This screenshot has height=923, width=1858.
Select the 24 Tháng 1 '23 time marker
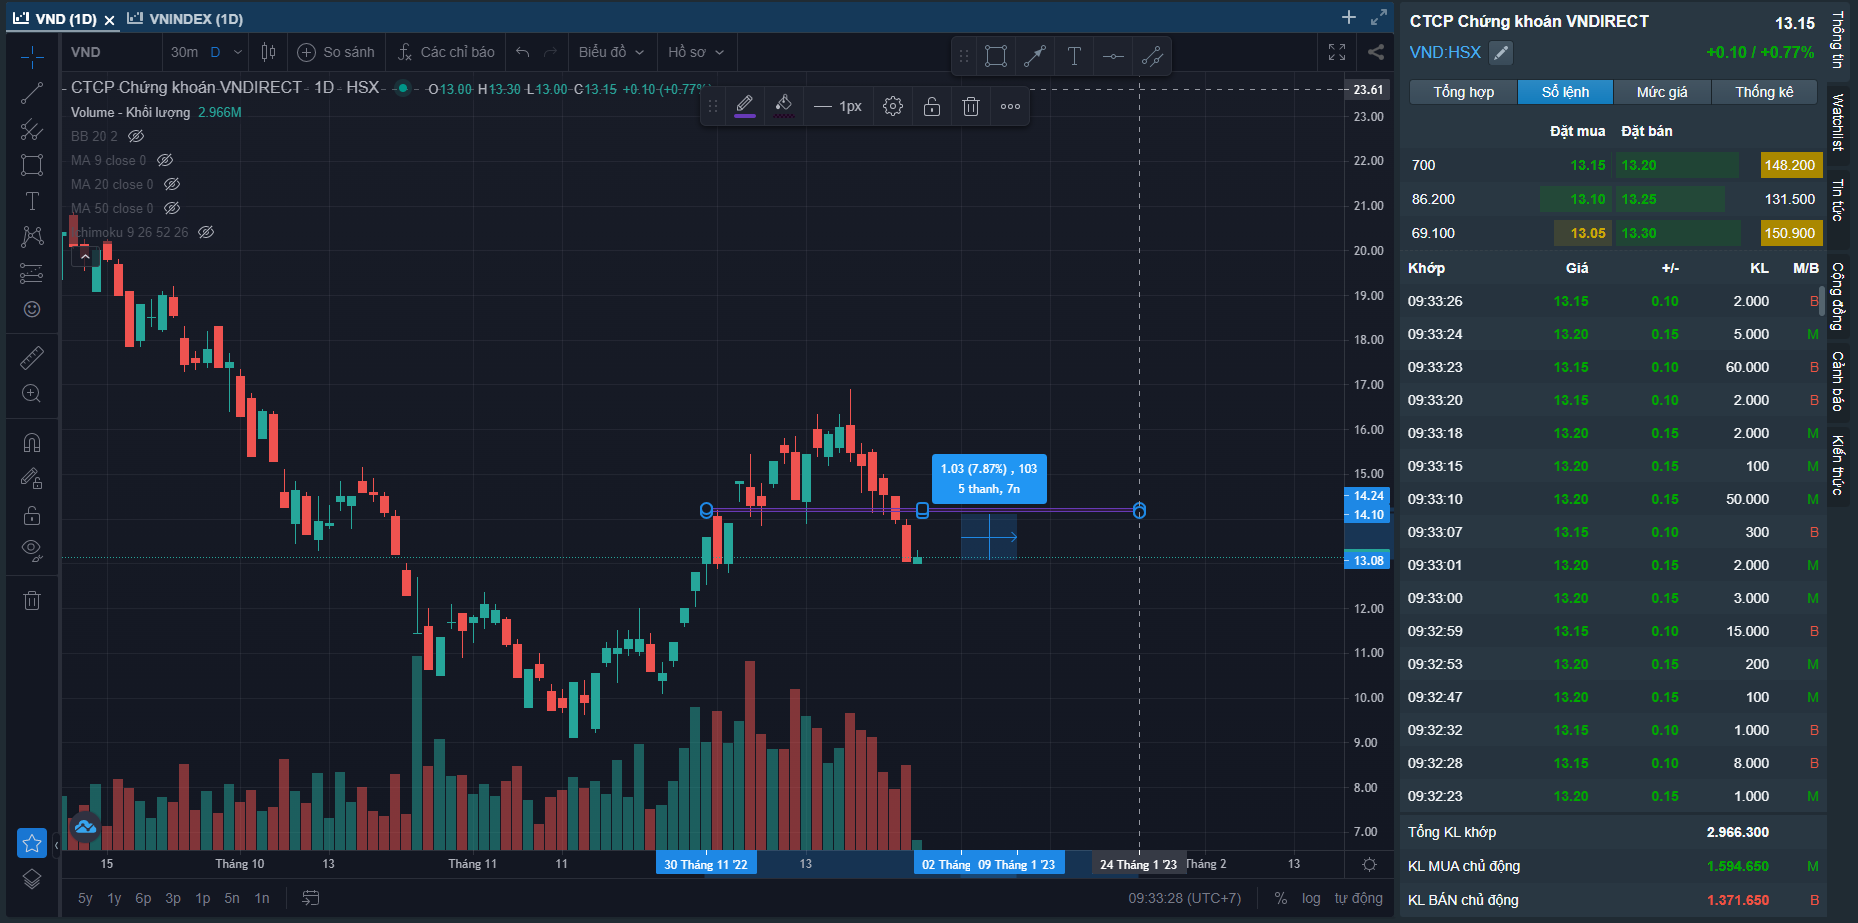[1139, 864]
